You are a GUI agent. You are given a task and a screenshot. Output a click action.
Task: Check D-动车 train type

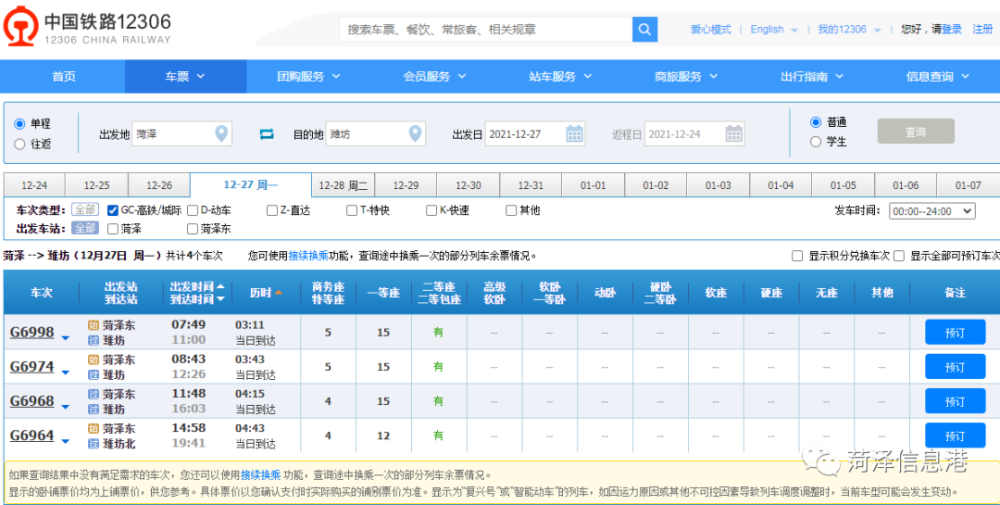(x=192, y=210)
